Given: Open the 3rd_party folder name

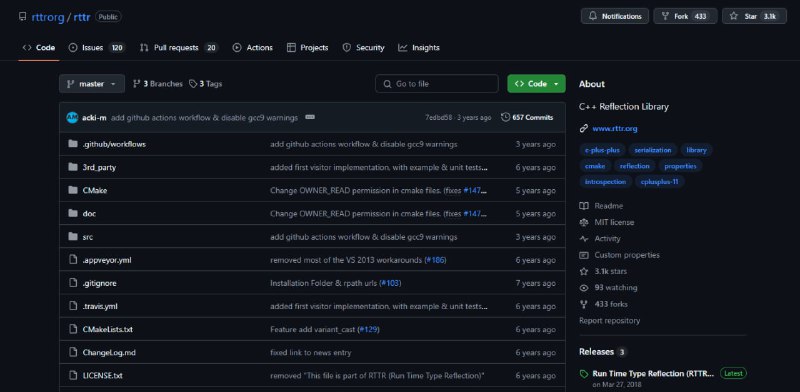Looking at the screenshot, I should [99, 167].
